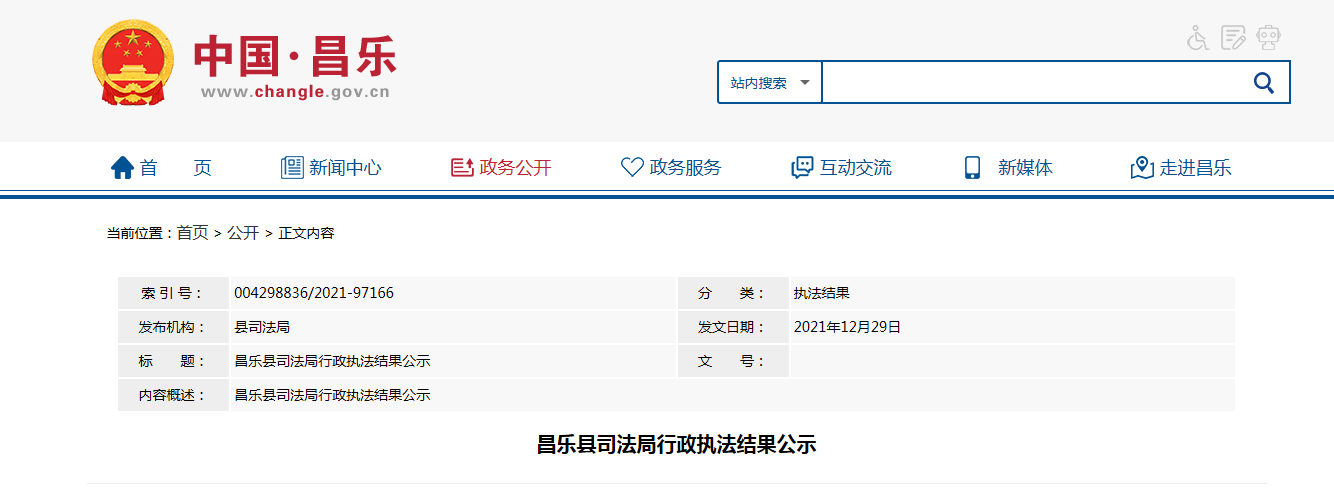Click the 中国·昌乐 site title
1334x500 pixels.
click(295, 57)
